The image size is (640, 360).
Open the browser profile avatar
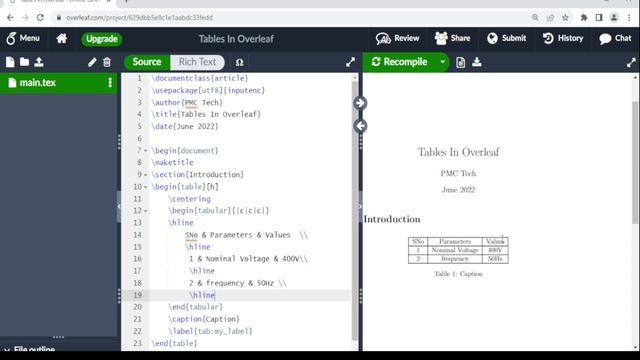614,18
